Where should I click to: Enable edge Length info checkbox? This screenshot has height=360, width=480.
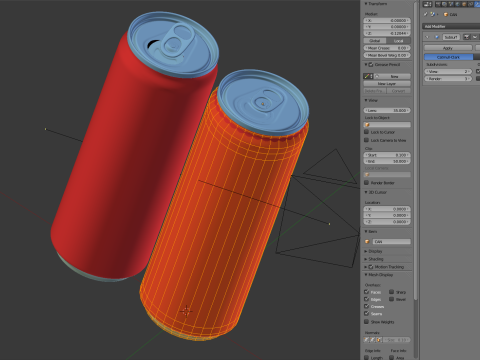coord(367,357)
